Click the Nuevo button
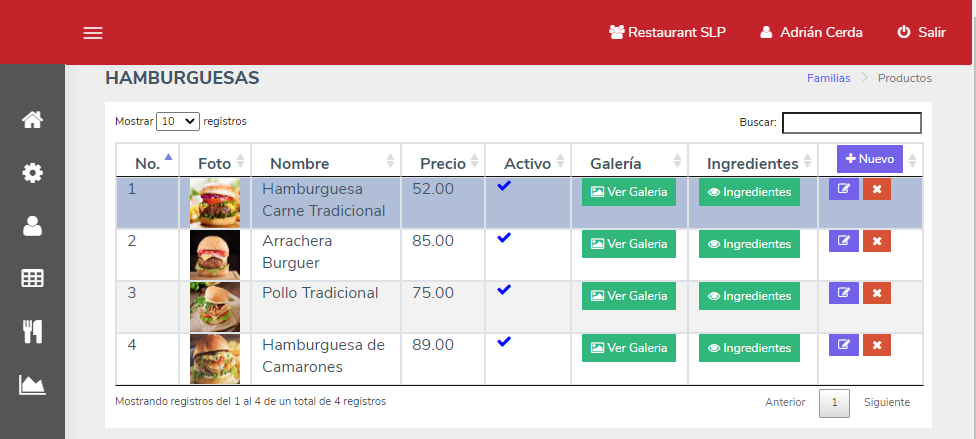 (x=870, y=159)
